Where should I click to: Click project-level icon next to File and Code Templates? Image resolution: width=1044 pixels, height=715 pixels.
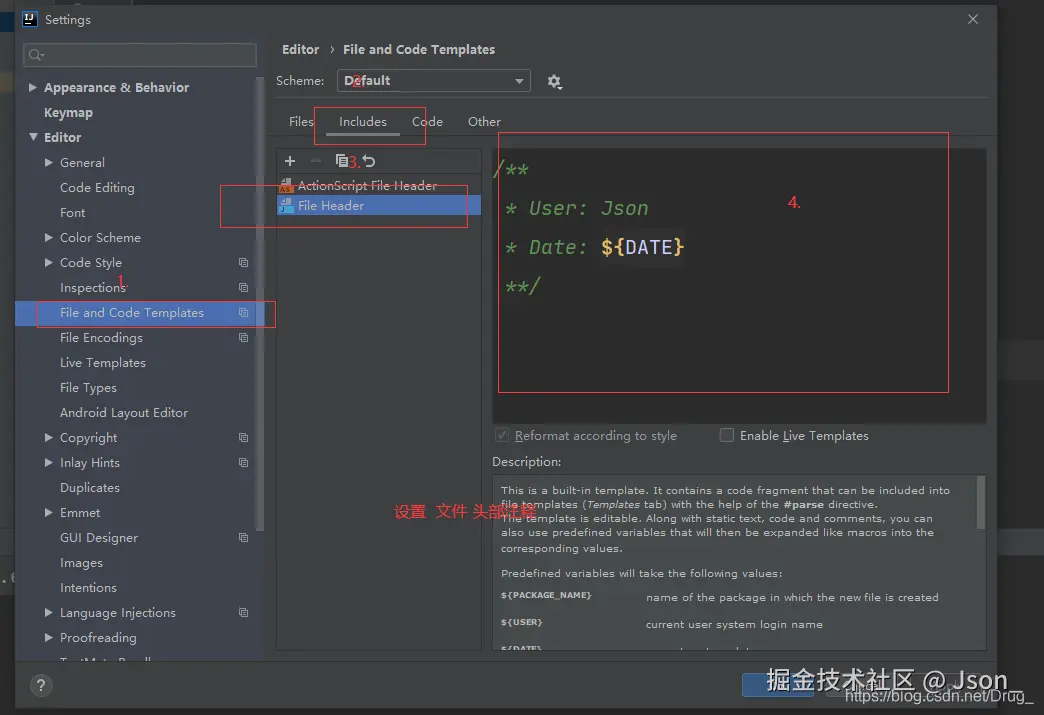point(244,313)
